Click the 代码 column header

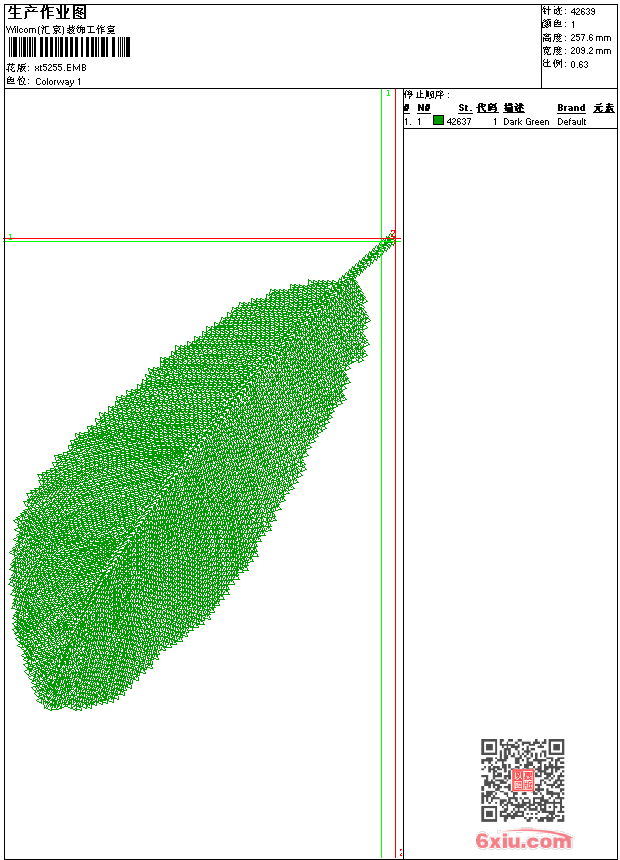click(x=487, y=108)
